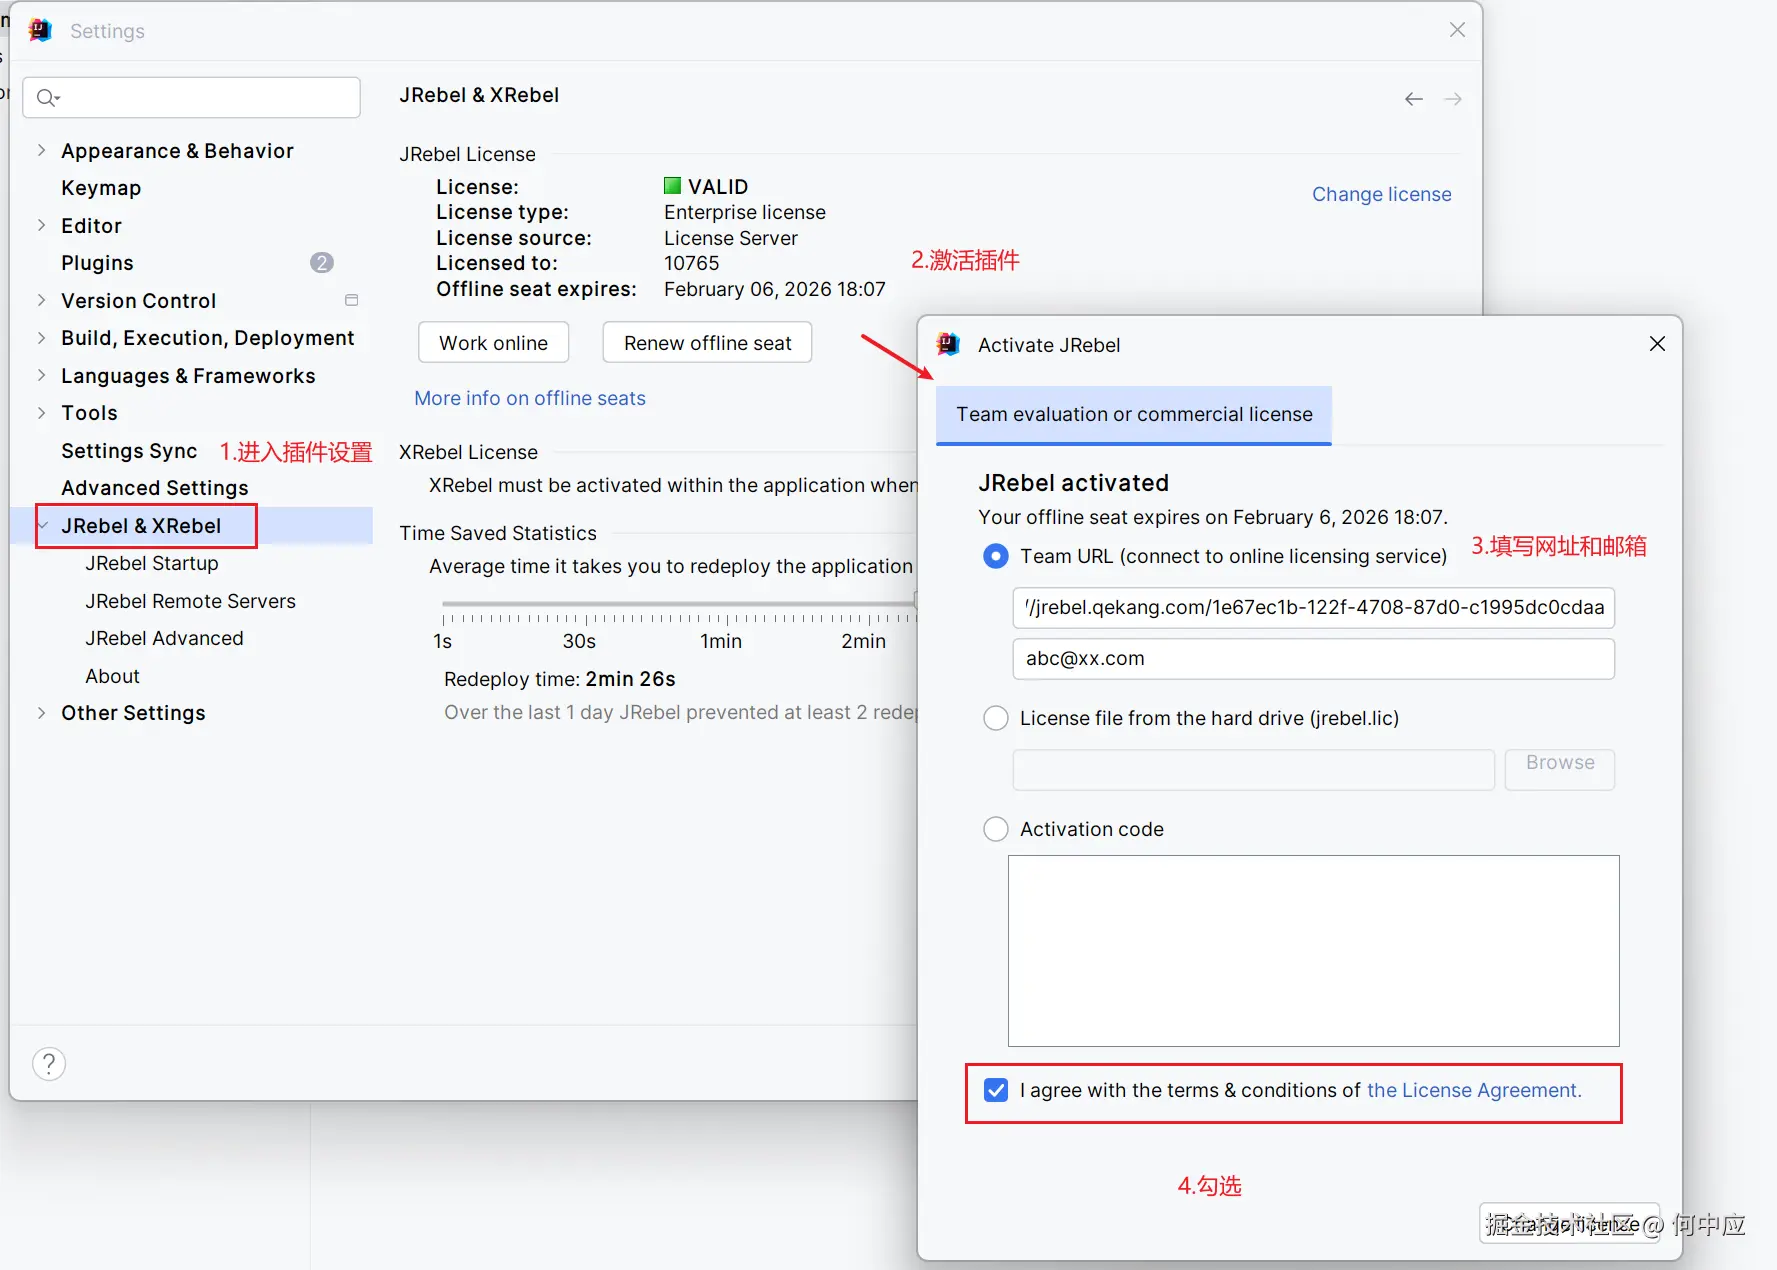The image size is (1777, 1270).
Task: Click the license file path field
Action: click(x=1254, y=769)
